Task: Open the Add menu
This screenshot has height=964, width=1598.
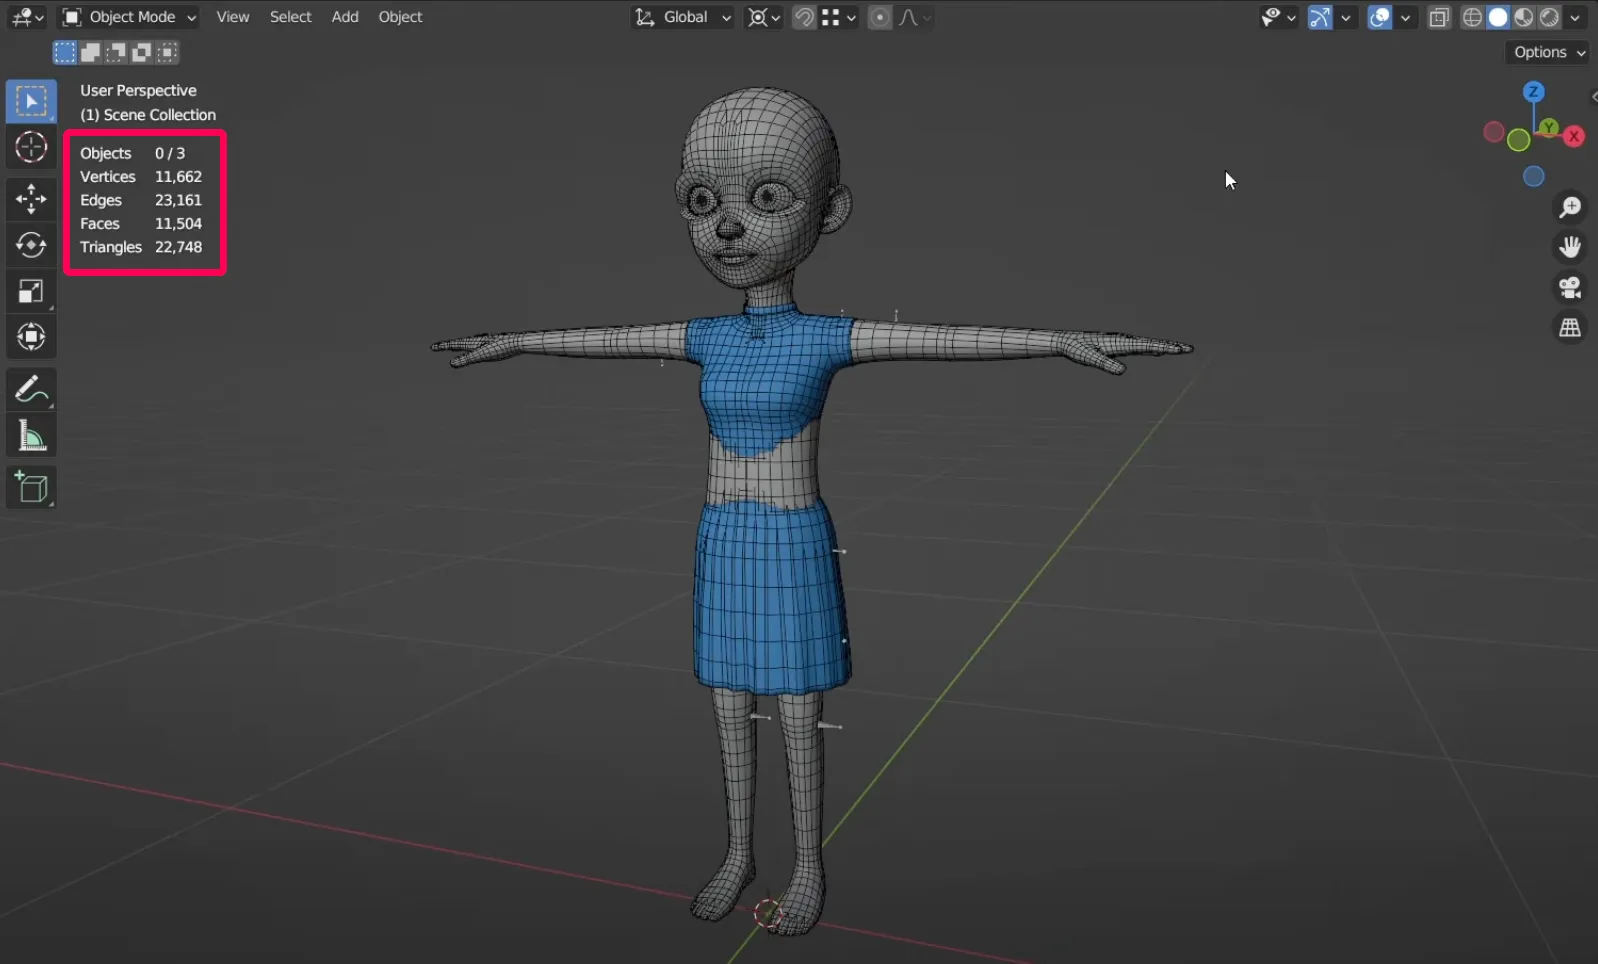Action: point(345,17)
